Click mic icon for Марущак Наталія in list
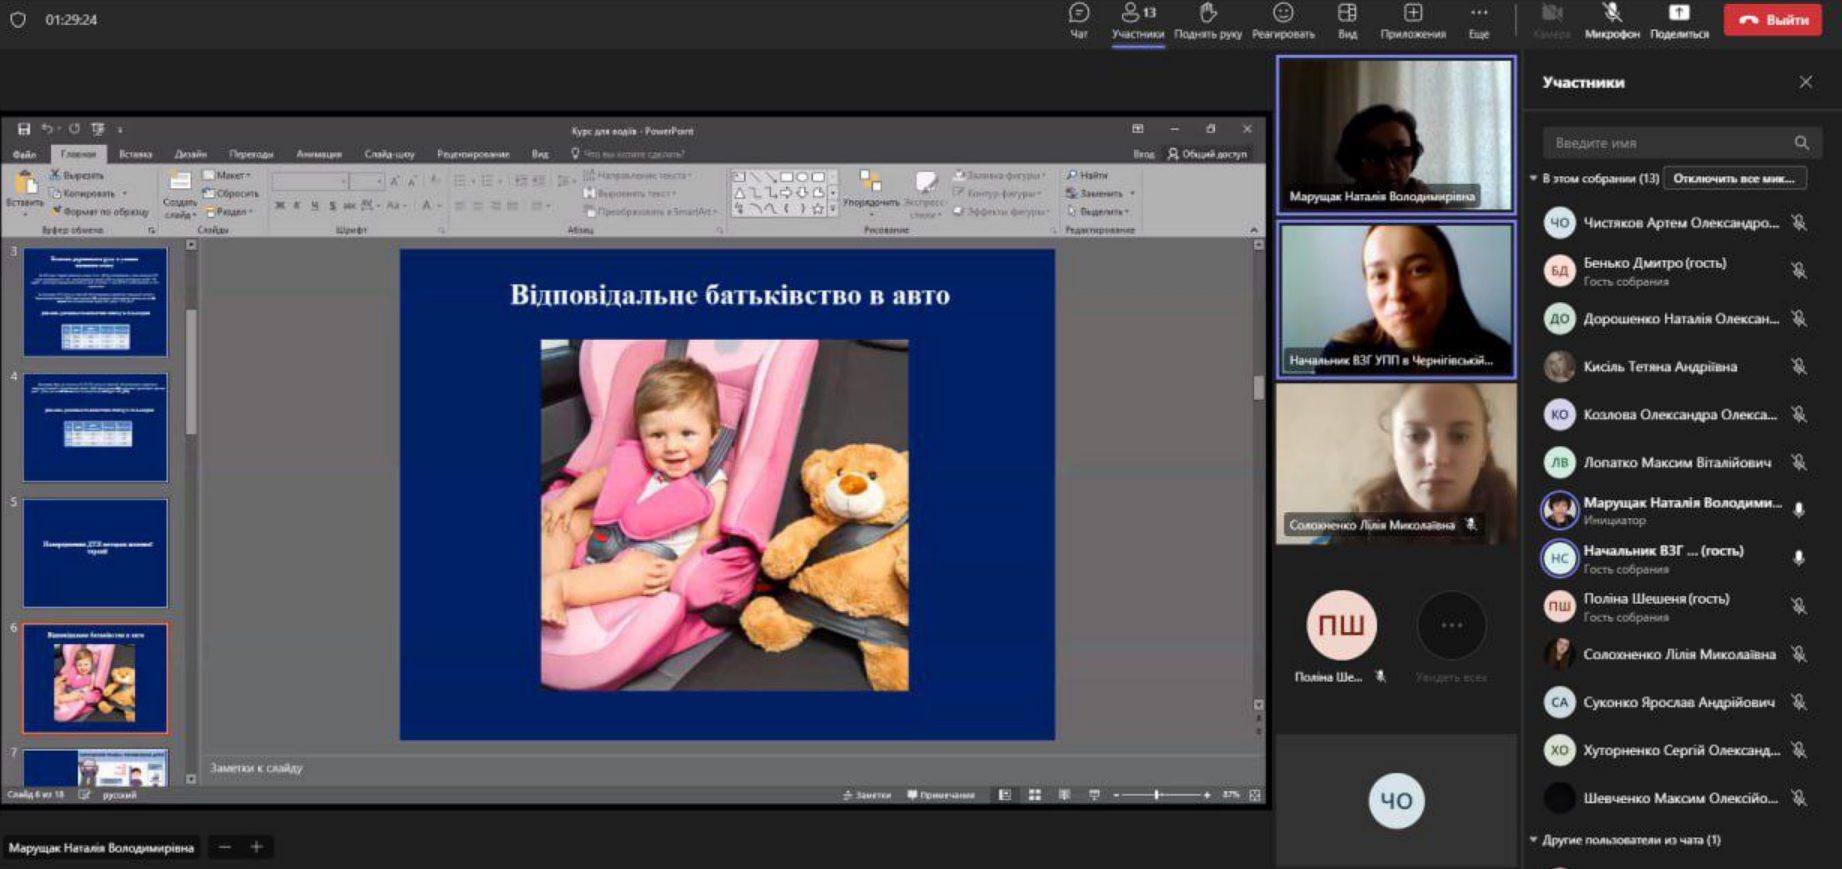 tap(1798, 510)
